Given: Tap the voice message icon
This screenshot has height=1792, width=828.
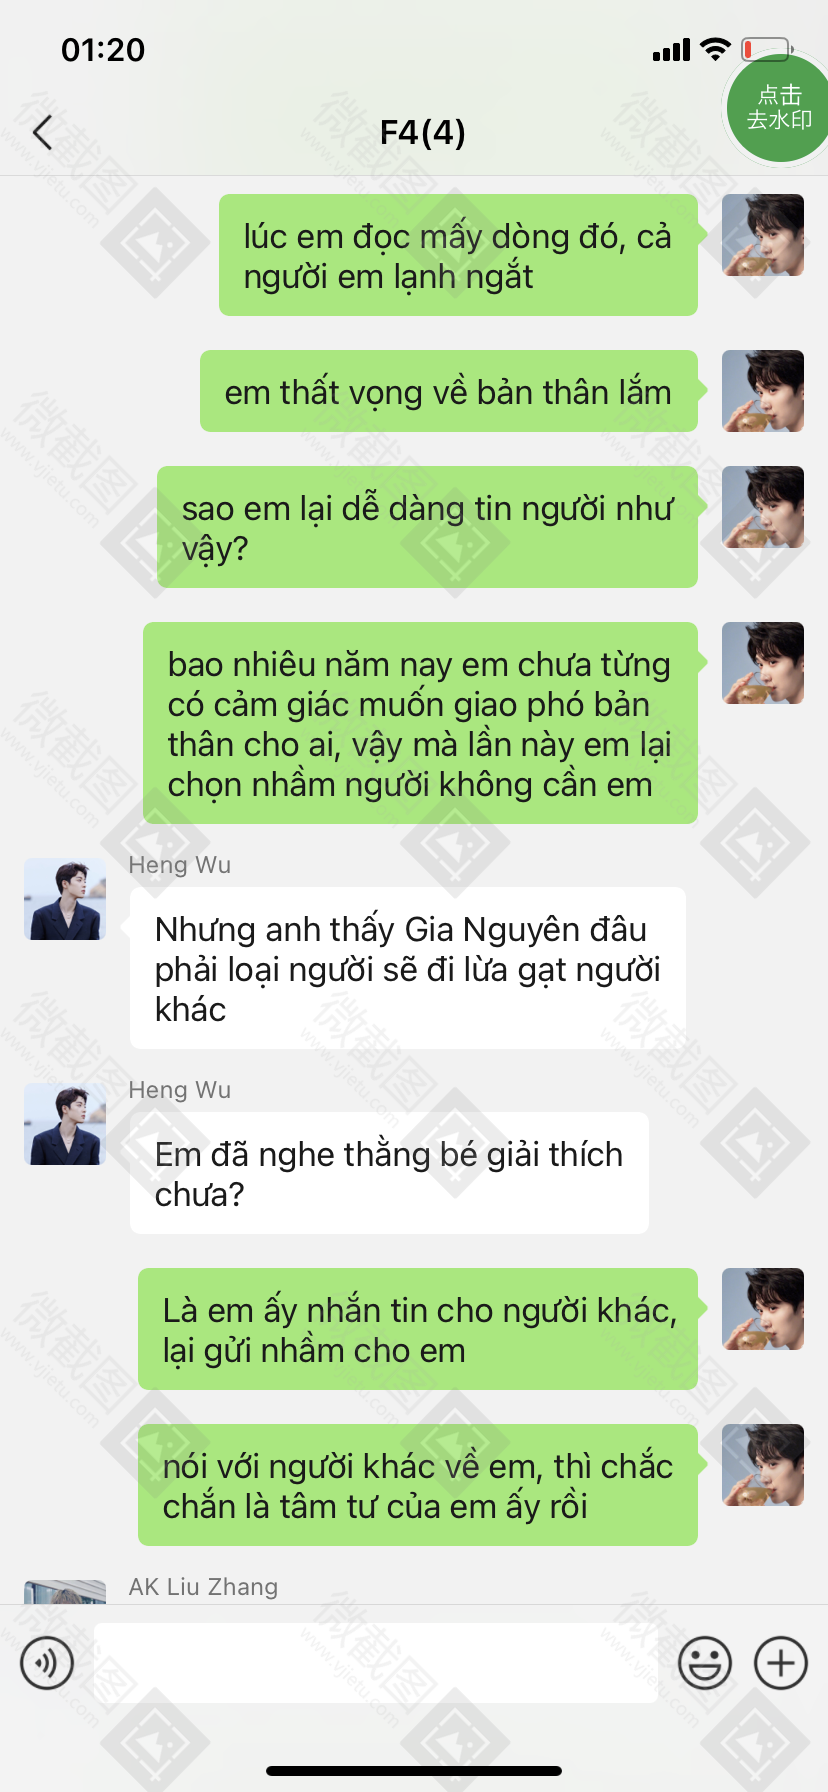Looking at the screenshot, I should coord(47,1663).
